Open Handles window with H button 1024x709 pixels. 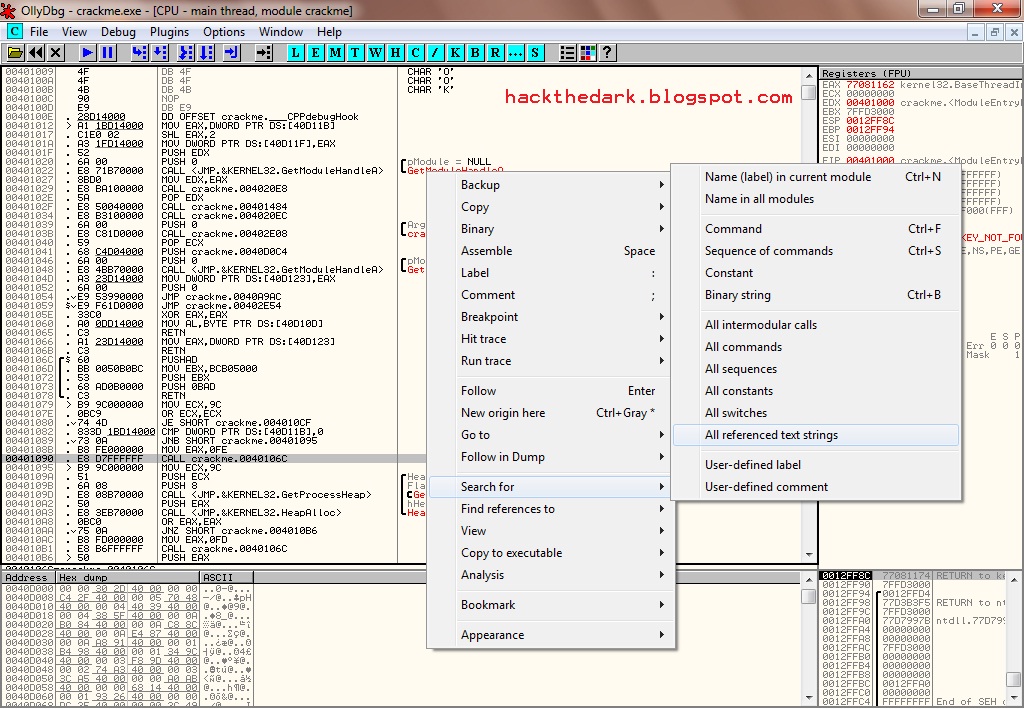[396, 53]
